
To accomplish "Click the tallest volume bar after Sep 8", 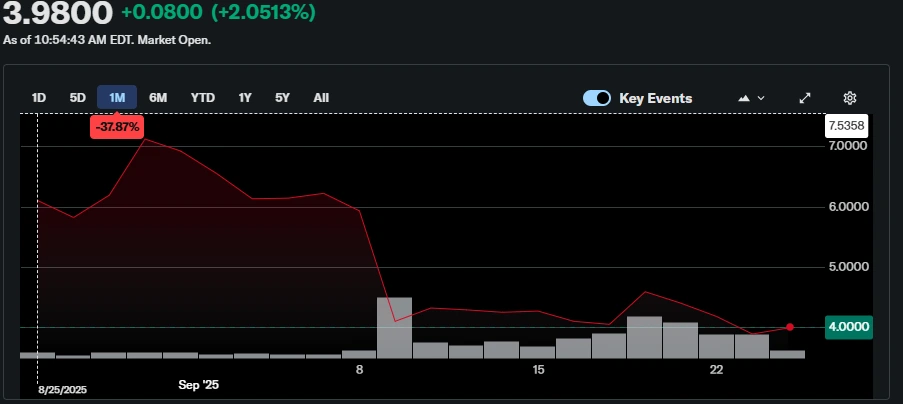I will tap(394, 327).
